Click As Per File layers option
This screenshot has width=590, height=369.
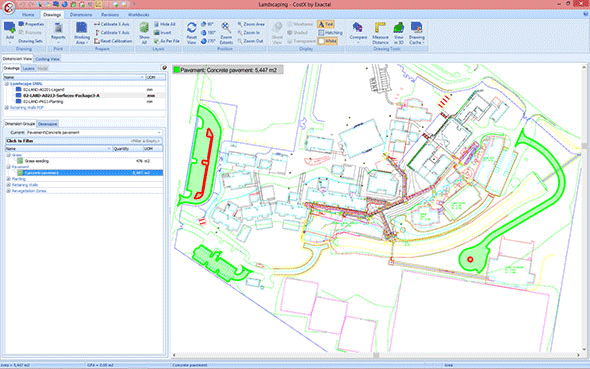(167, 41)
